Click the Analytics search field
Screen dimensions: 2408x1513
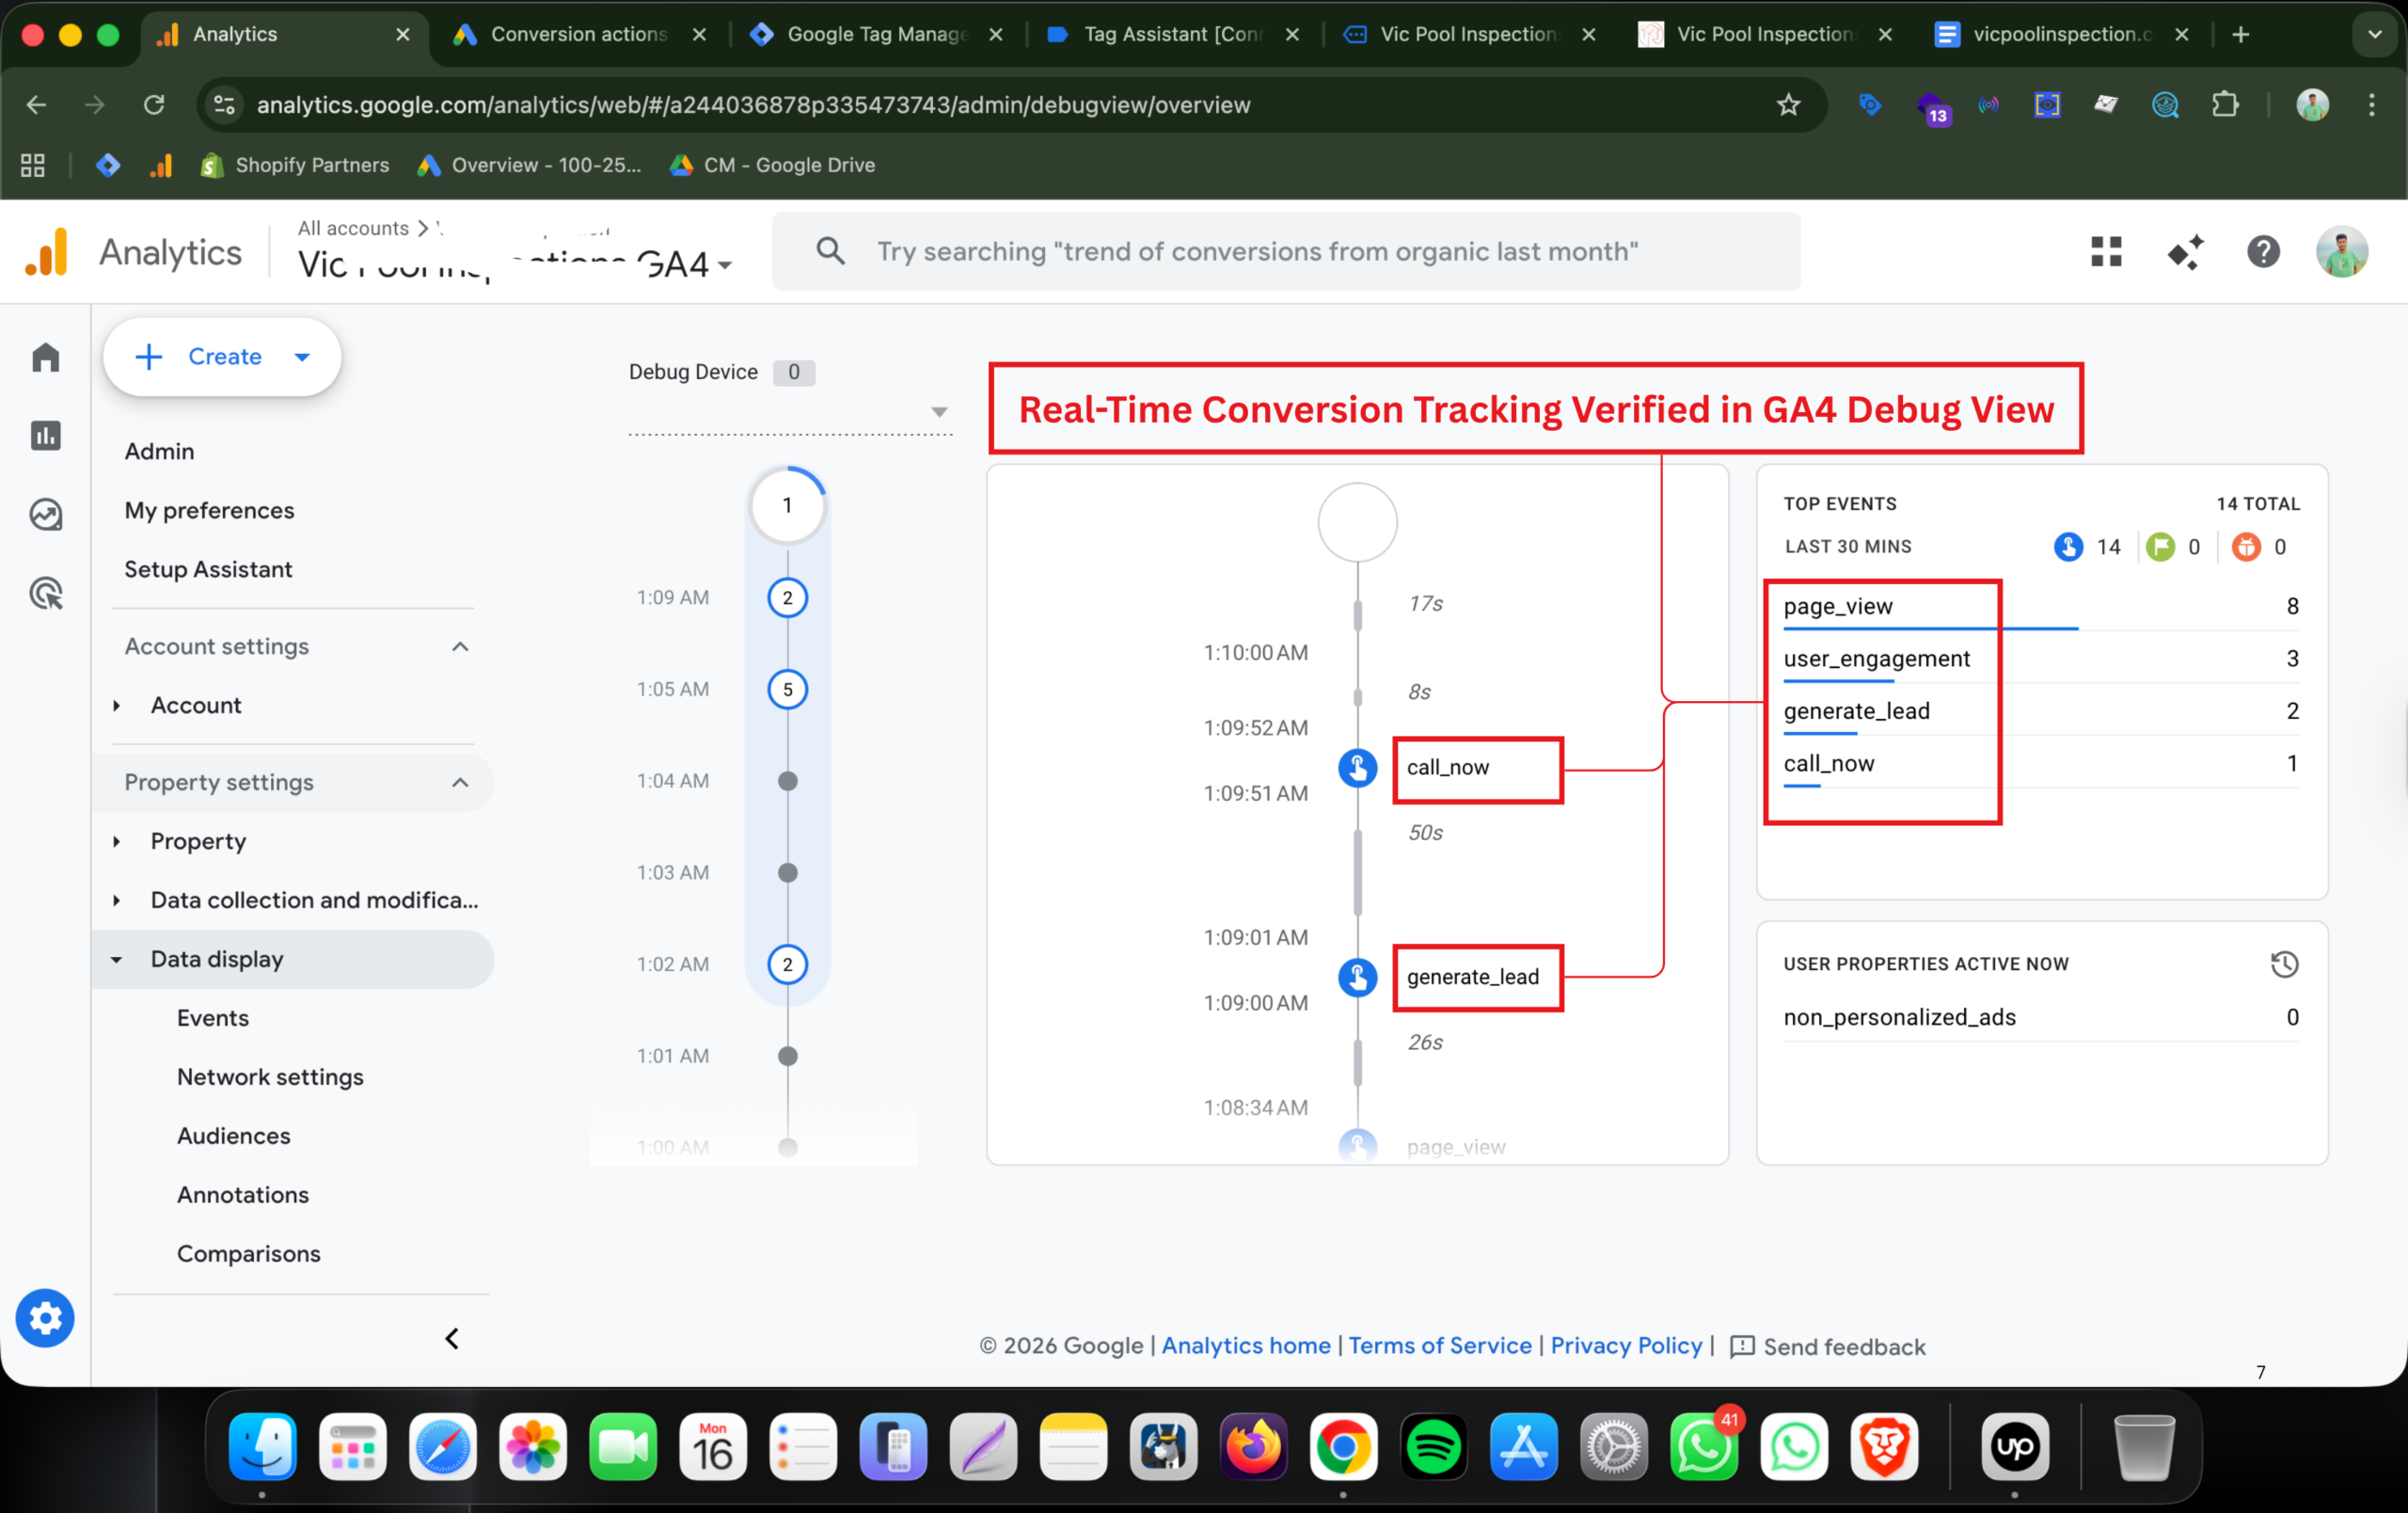click(1286, 252)
